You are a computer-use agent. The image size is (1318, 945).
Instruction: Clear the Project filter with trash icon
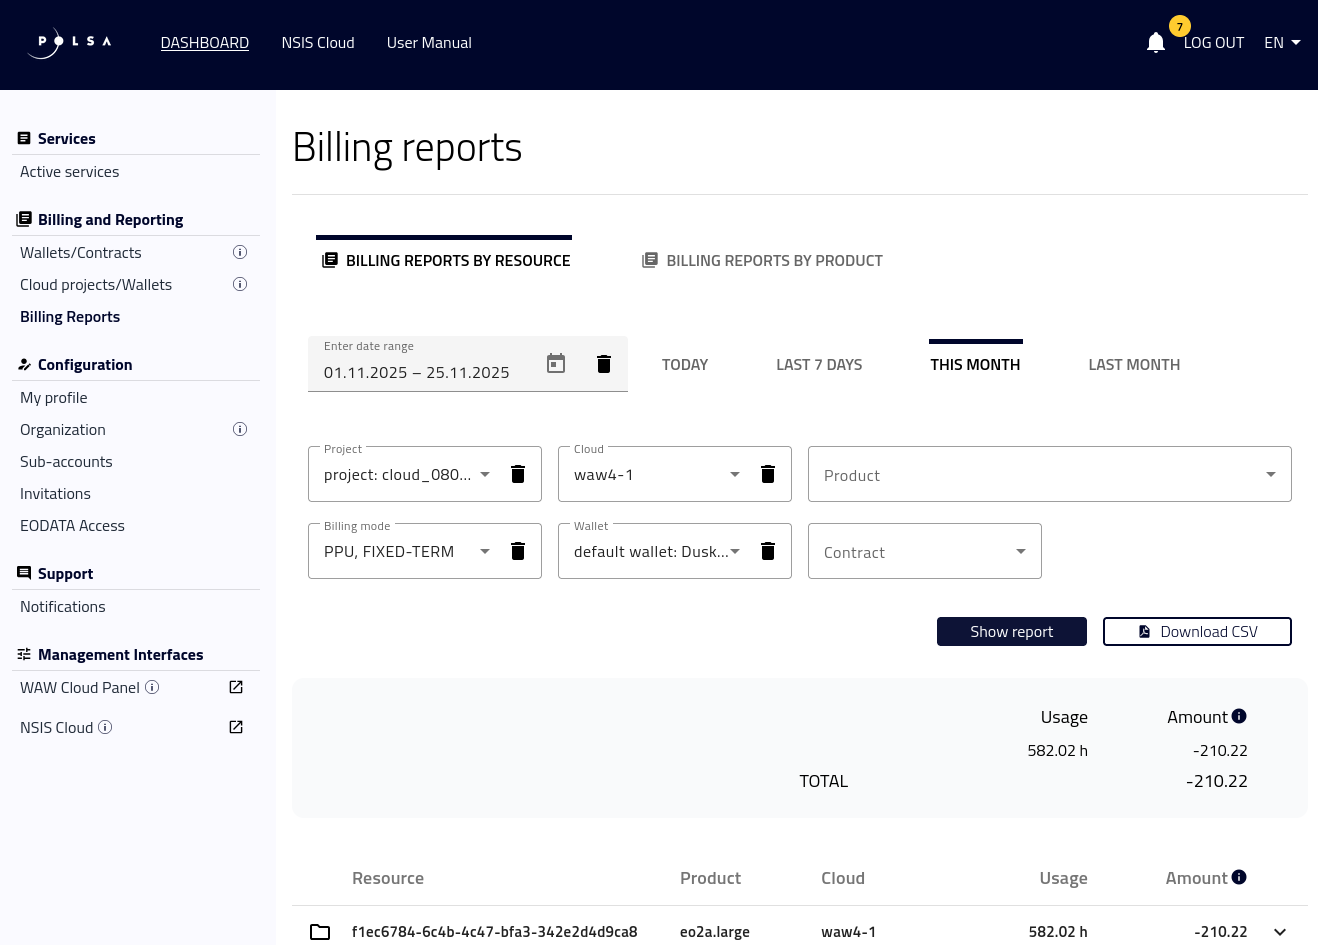point(518,474)
